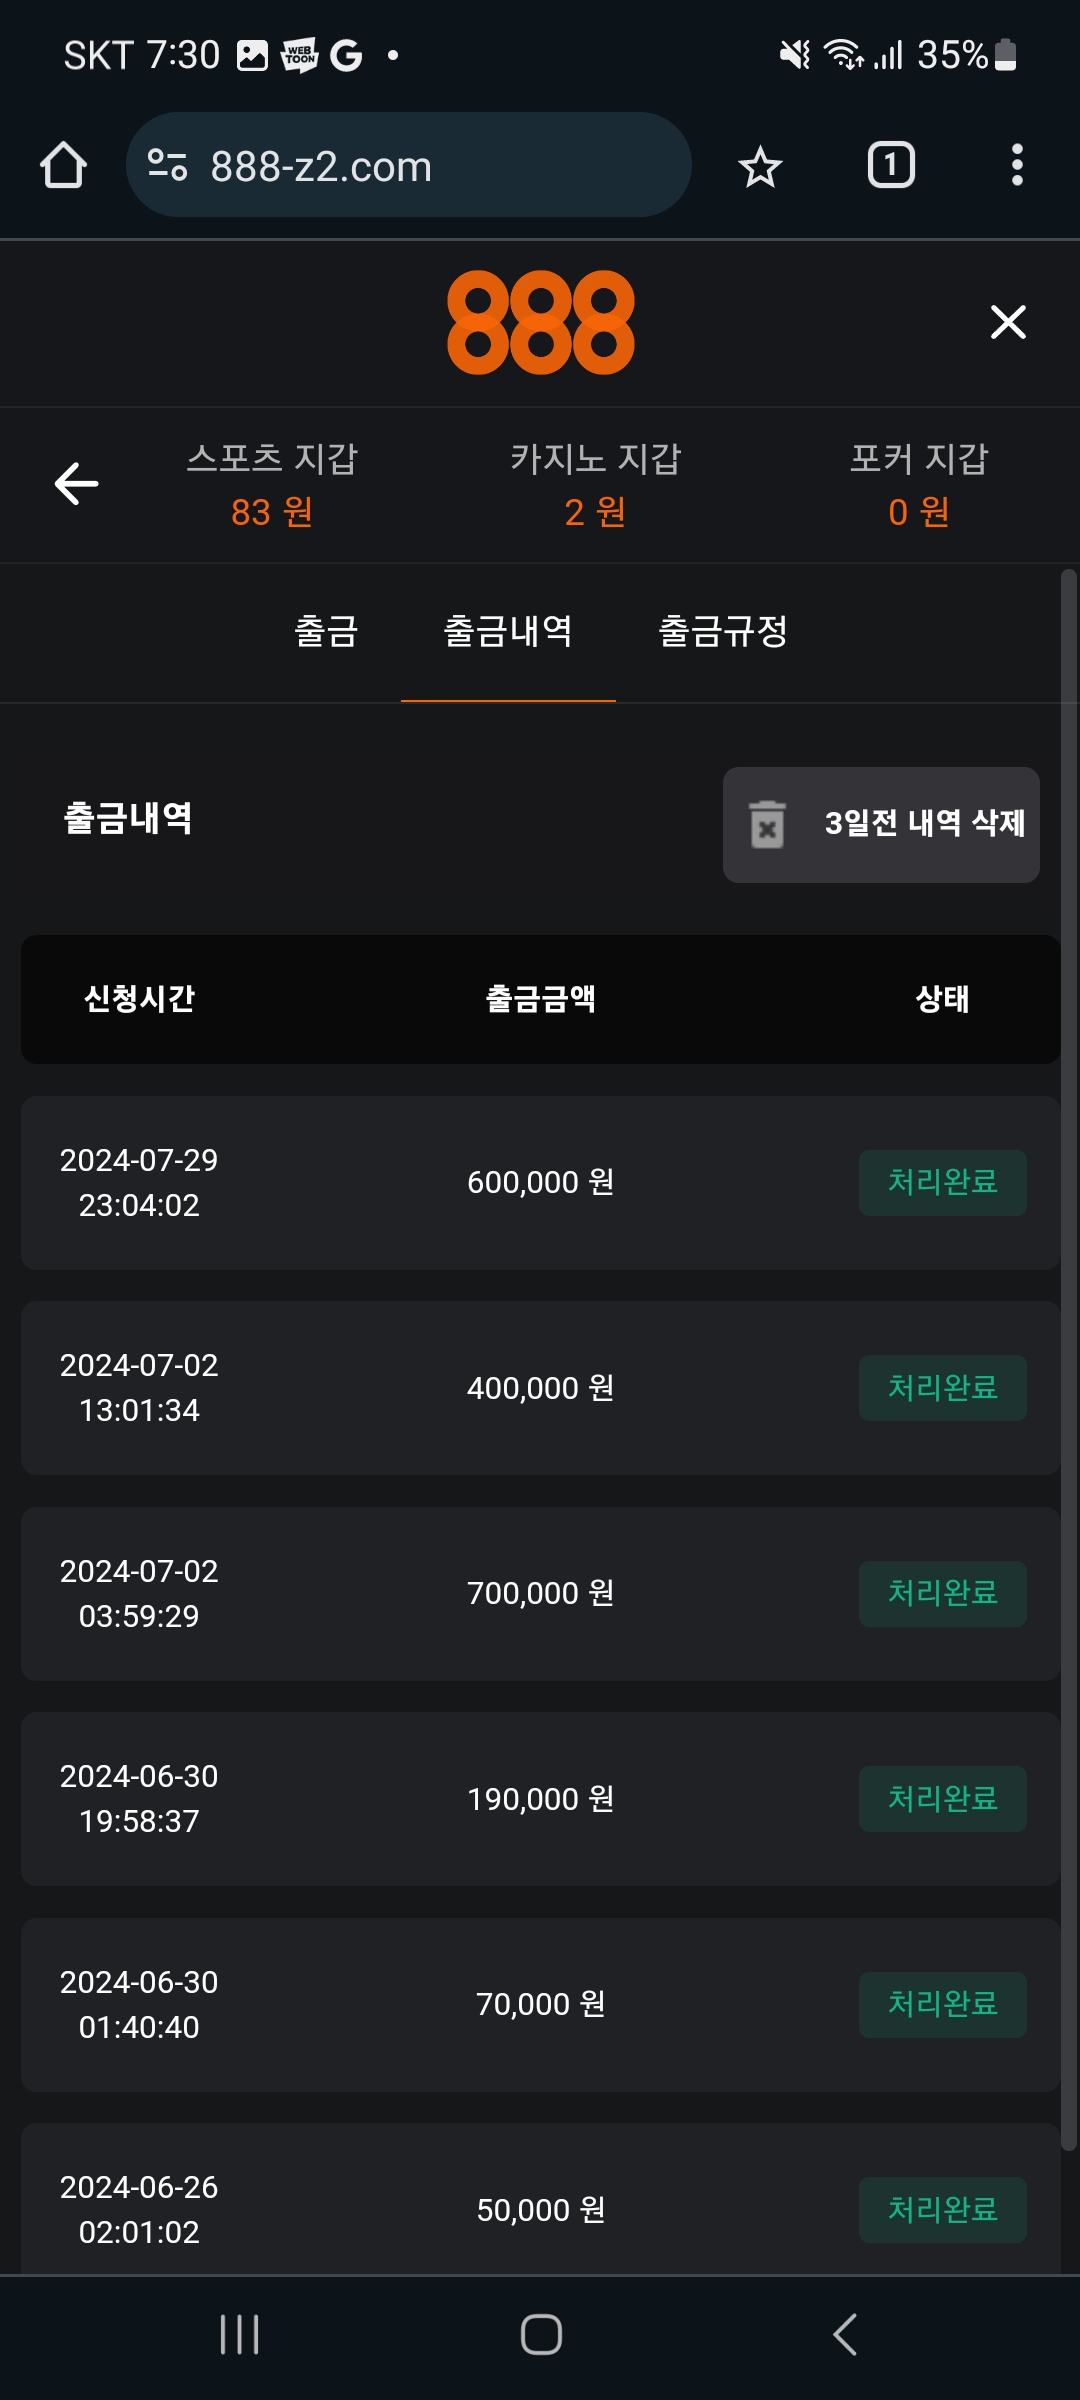Close the panel with the X icon
The height and width of the screenshot is (2400, 1080).
pyautogui.click(x=1008, y=322)
